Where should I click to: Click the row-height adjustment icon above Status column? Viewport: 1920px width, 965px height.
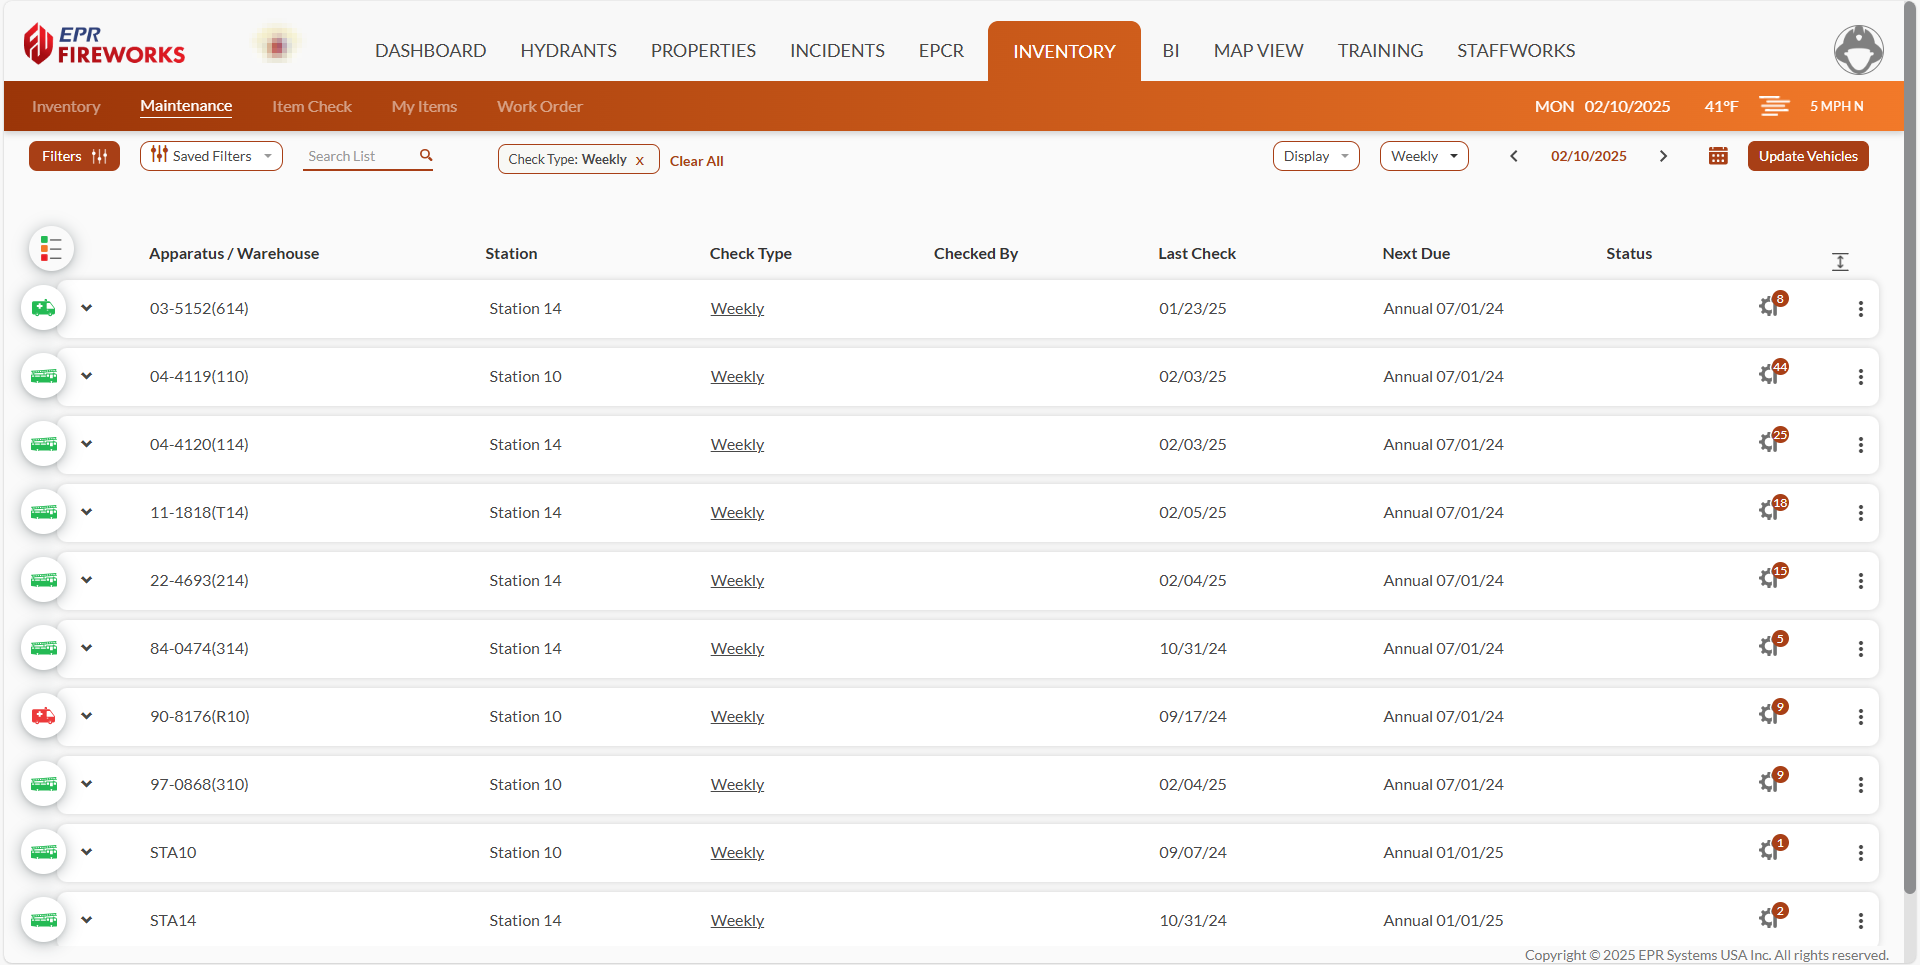point(1840,261)
